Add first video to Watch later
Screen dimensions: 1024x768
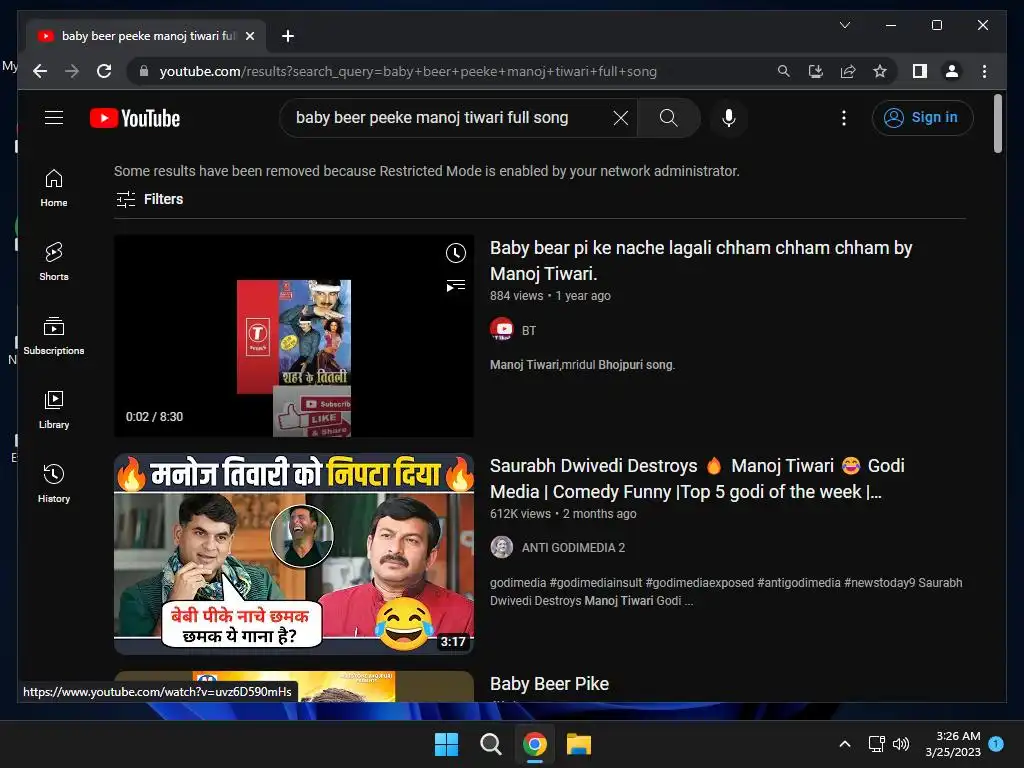click(456, 253)
